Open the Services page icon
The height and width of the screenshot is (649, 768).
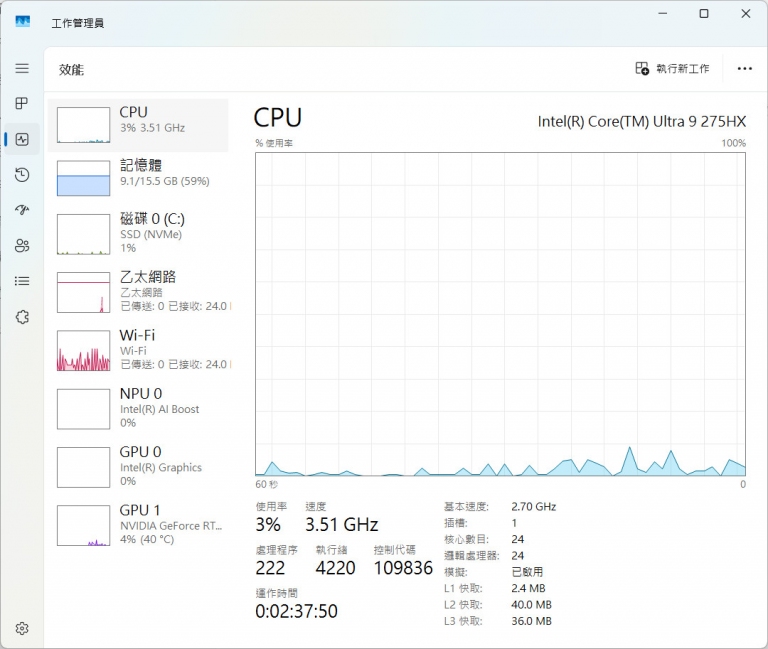[x=22, y=317]
